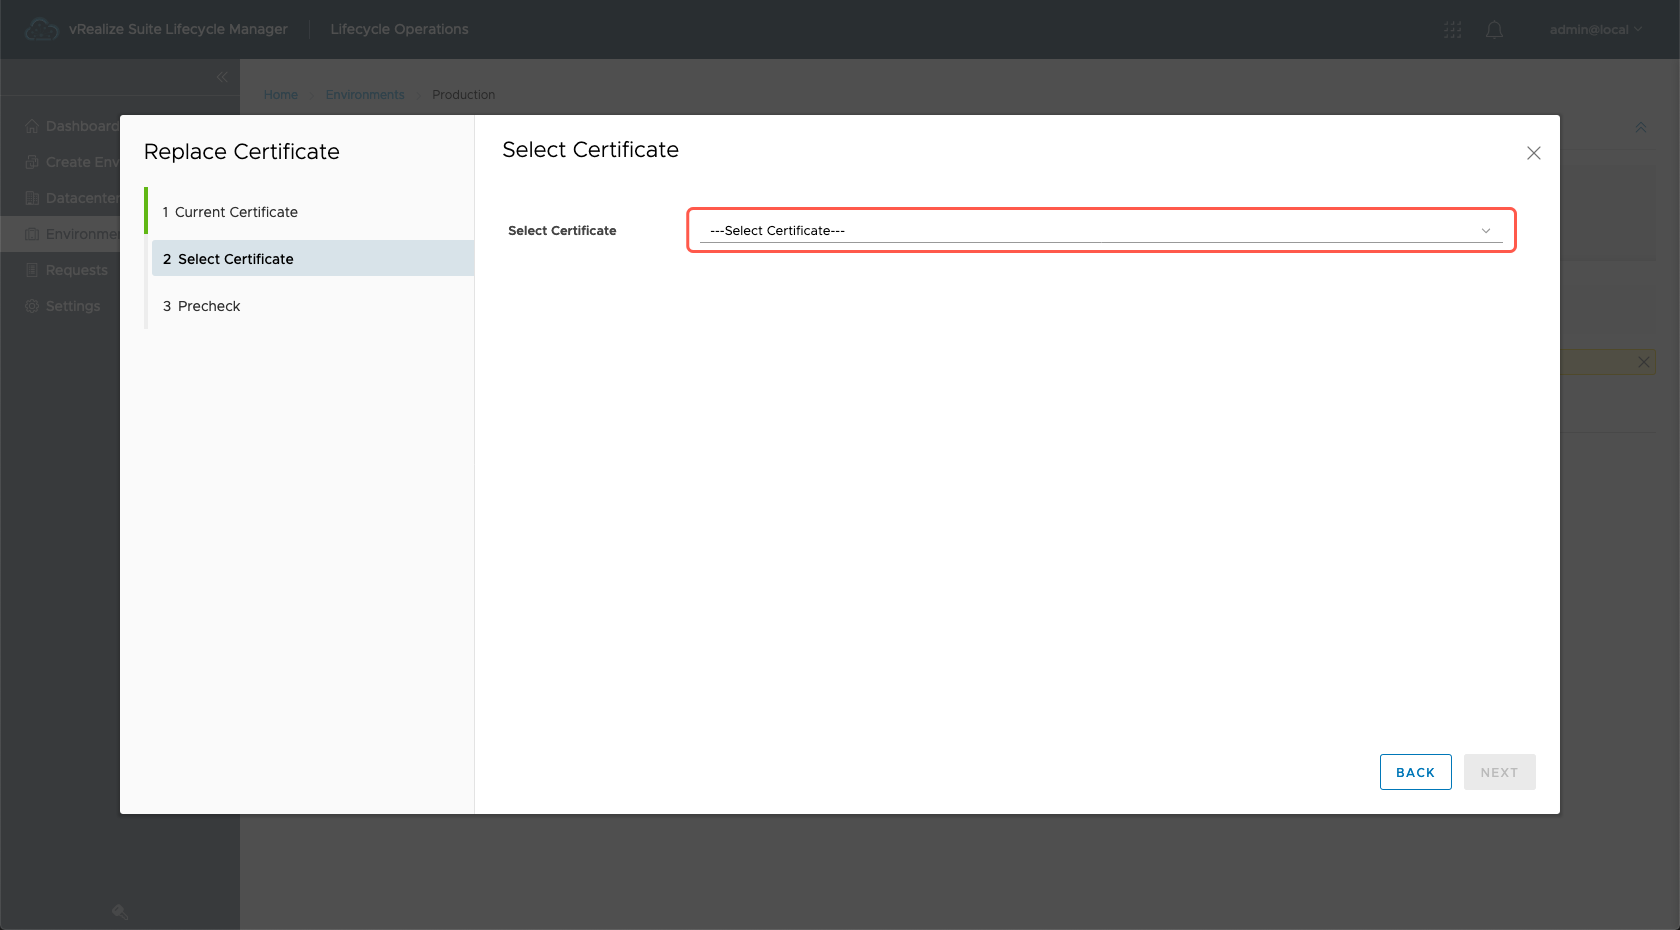Dismiss the yellow alert banner

1643,362
